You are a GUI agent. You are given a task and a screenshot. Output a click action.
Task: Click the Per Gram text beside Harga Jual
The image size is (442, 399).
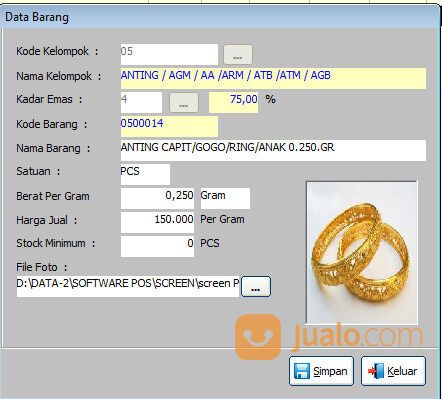point(222,219)
